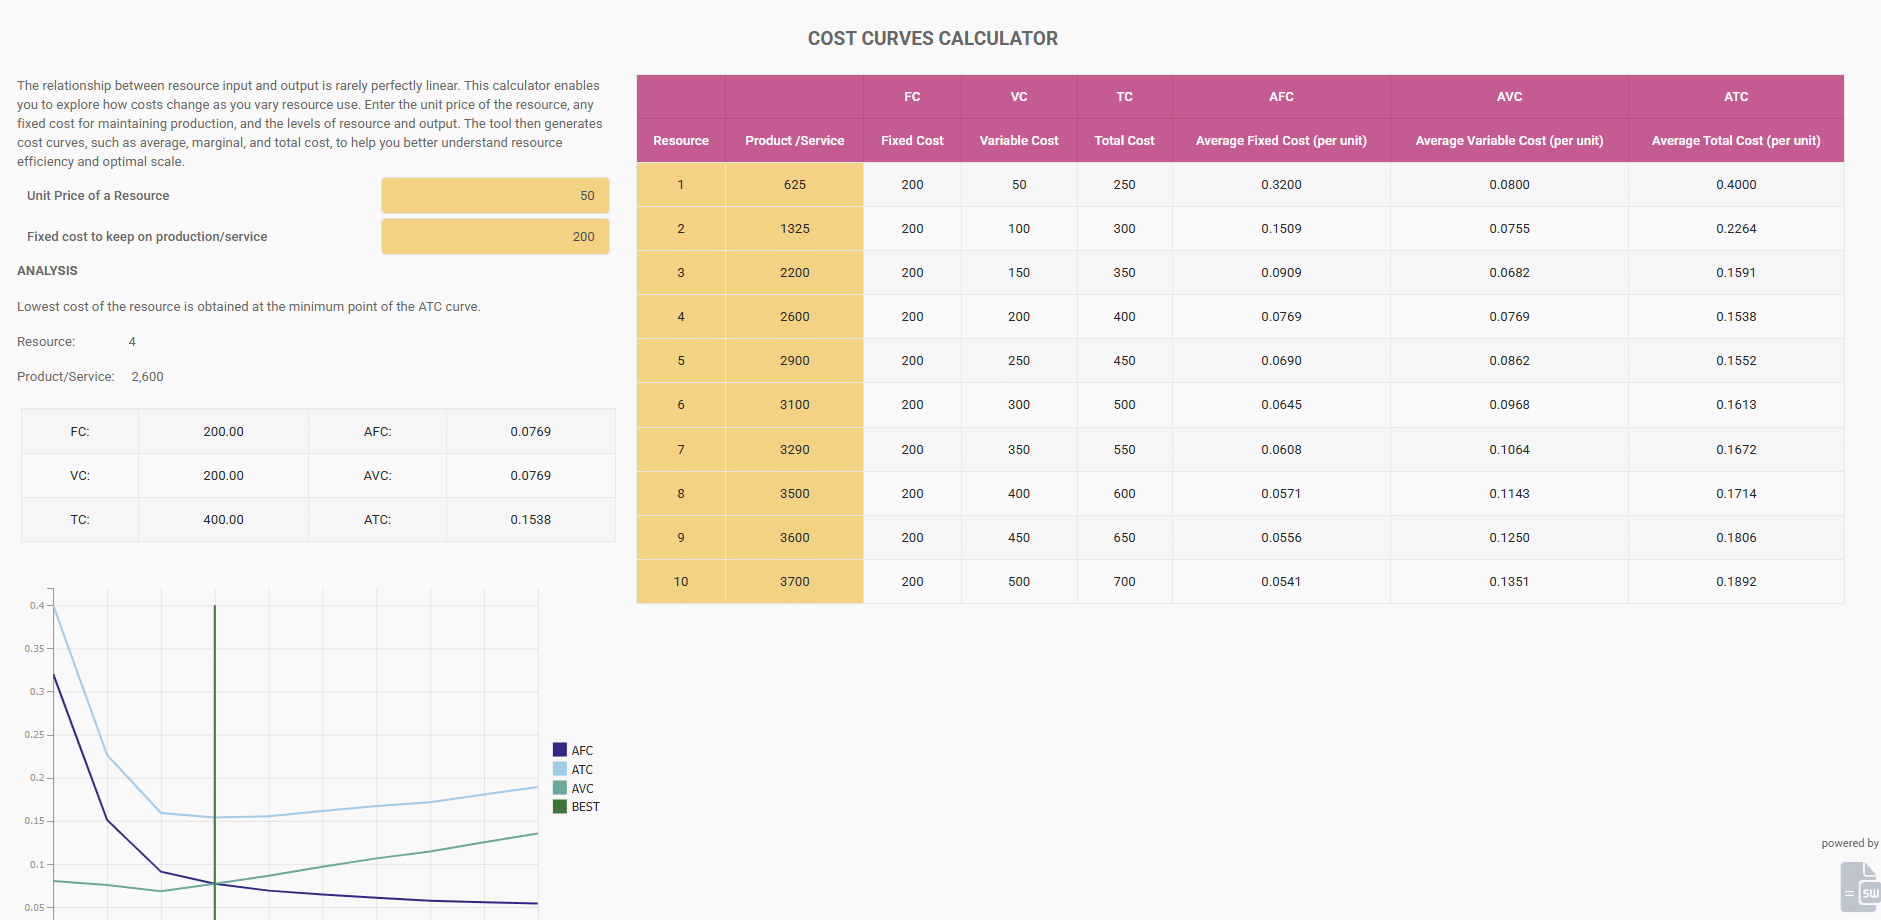
Task: Click the Average Fixed Cost (per unit) header
Action: coord(1281,141)
